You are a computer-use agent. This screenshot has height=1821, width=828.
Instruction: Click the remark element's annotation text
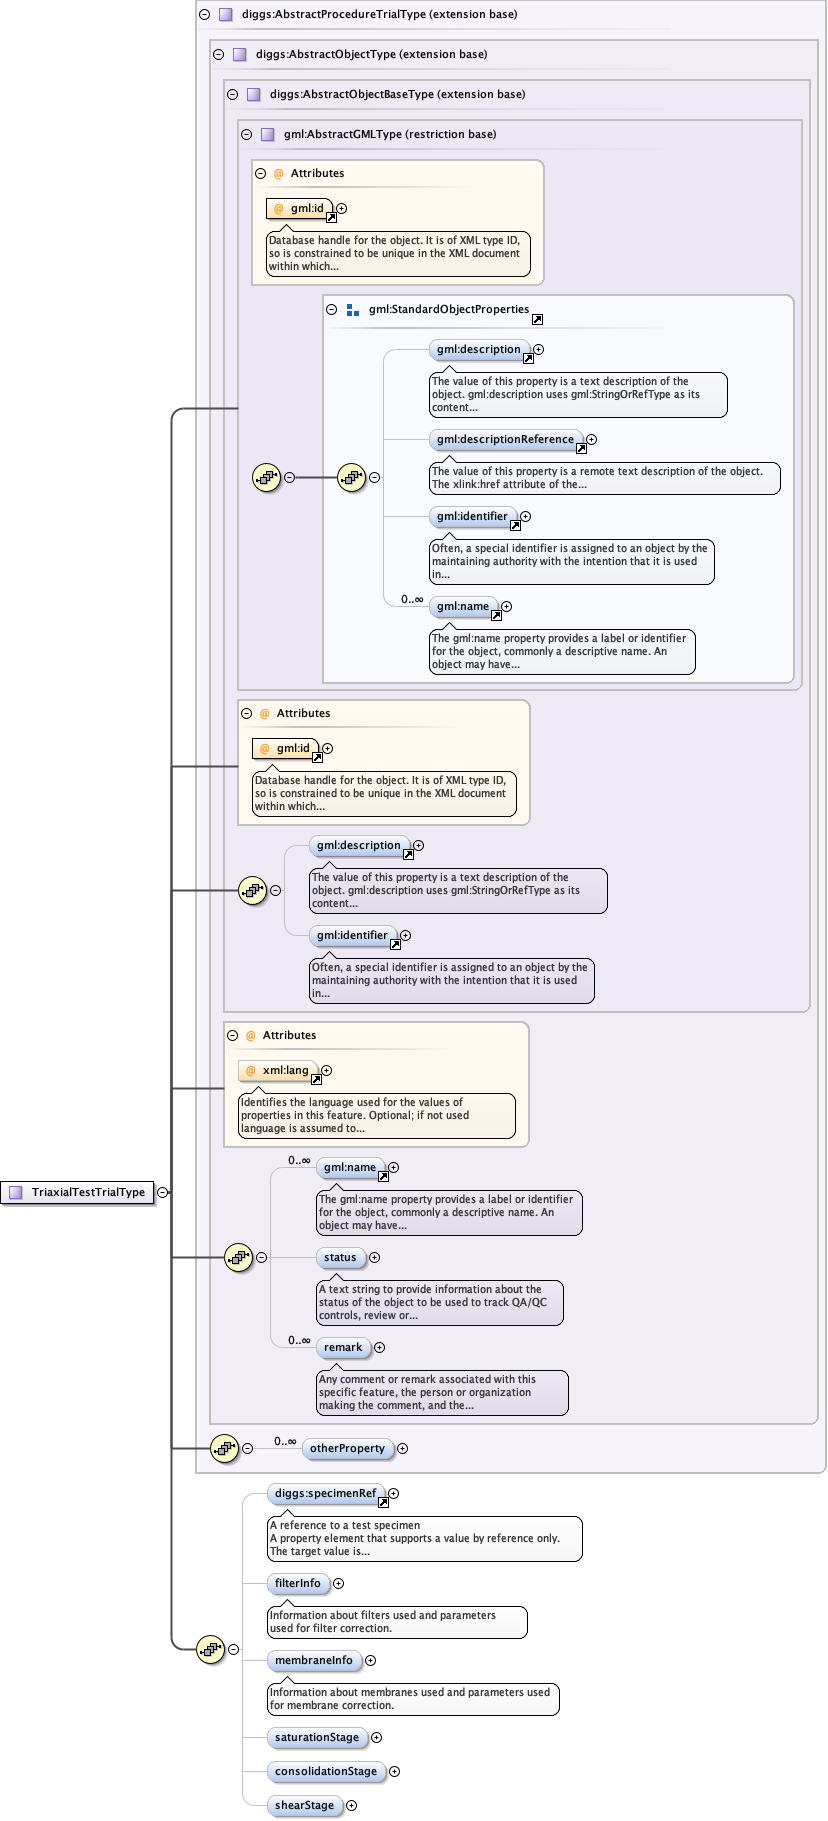(441, 1392)
